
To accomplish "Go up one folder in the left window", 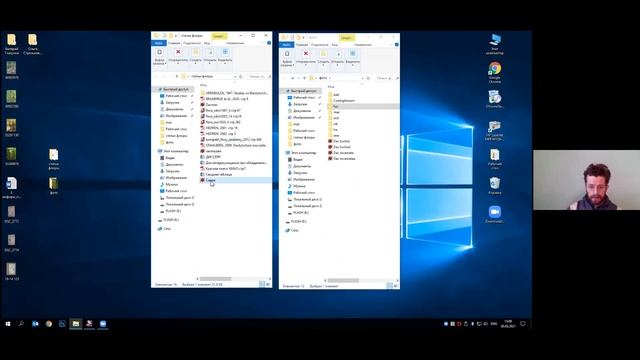I will [177, 76].
